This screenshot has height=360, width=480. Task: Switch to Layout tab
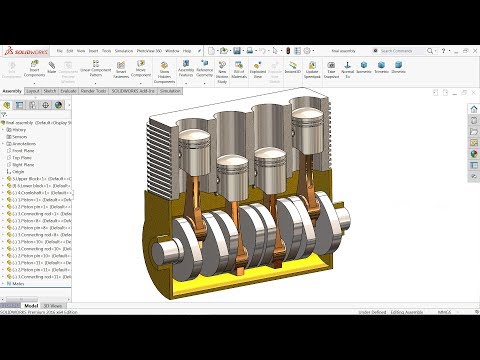33,91
